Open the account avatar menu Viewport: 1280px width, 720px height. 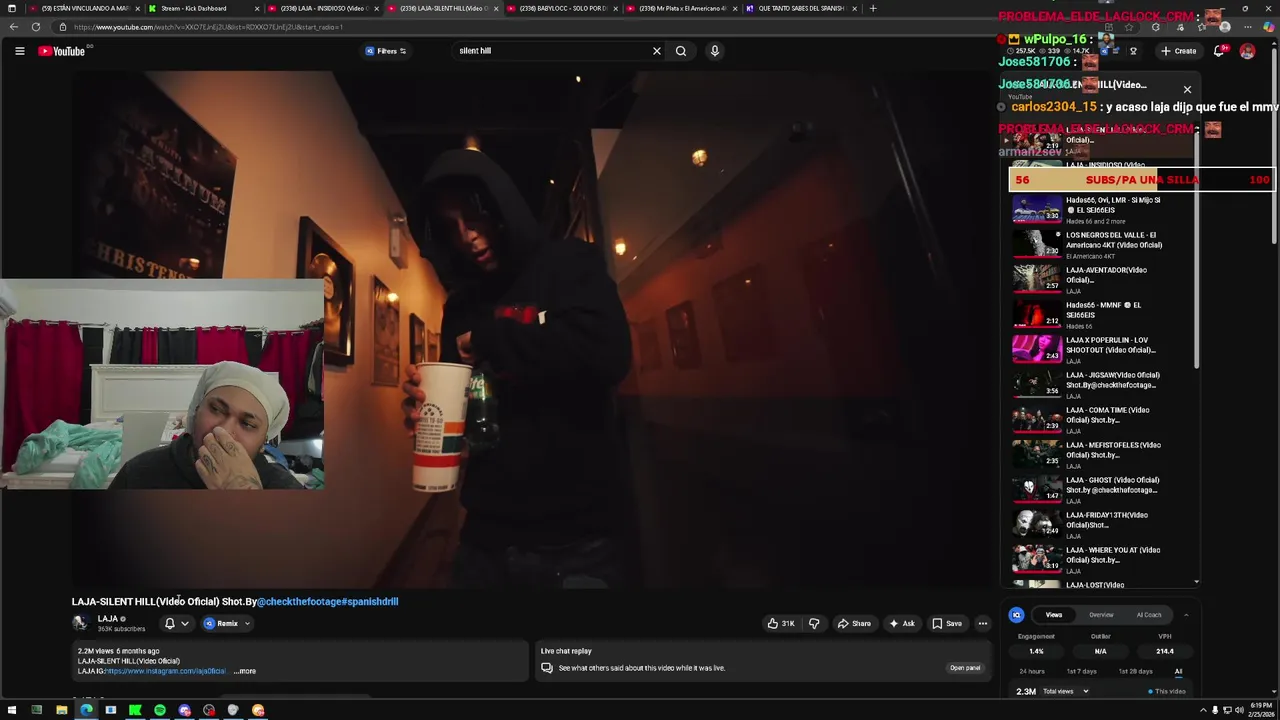click(x=1247, y=51)
